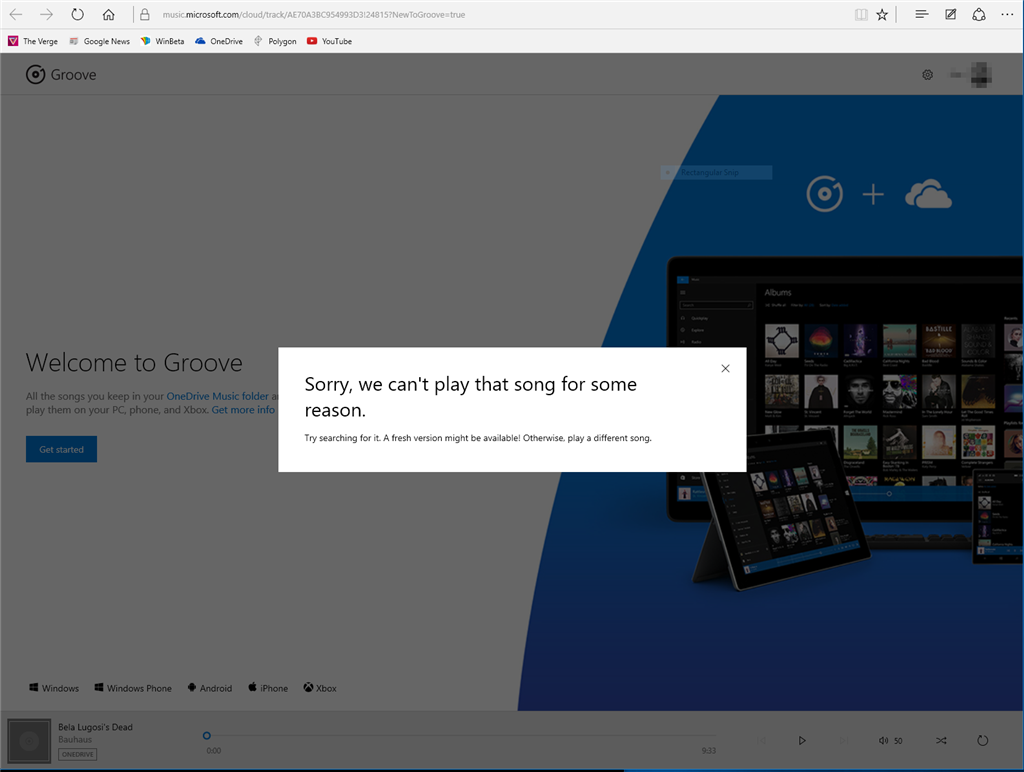
Task: Click the Bela Lugosi's Dead song title
Action: pos(95,727)
